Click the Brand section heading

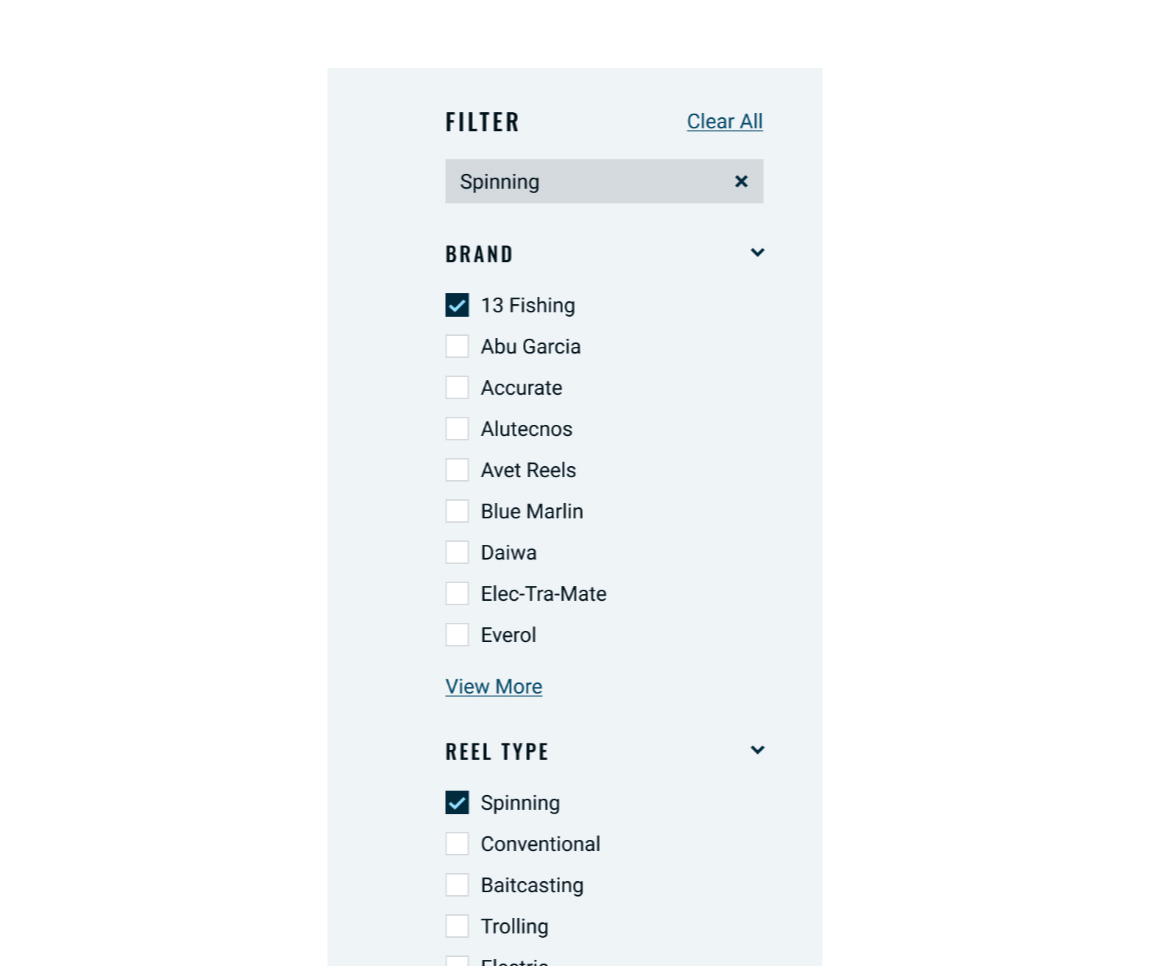coord(479,254)
